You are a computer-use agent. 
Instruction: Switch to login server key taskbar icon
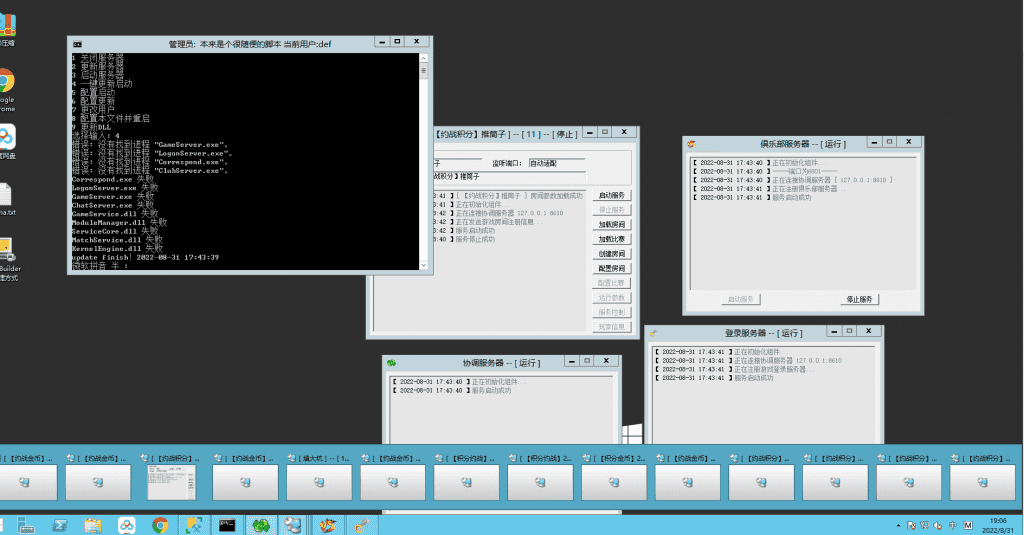point(361,525)
